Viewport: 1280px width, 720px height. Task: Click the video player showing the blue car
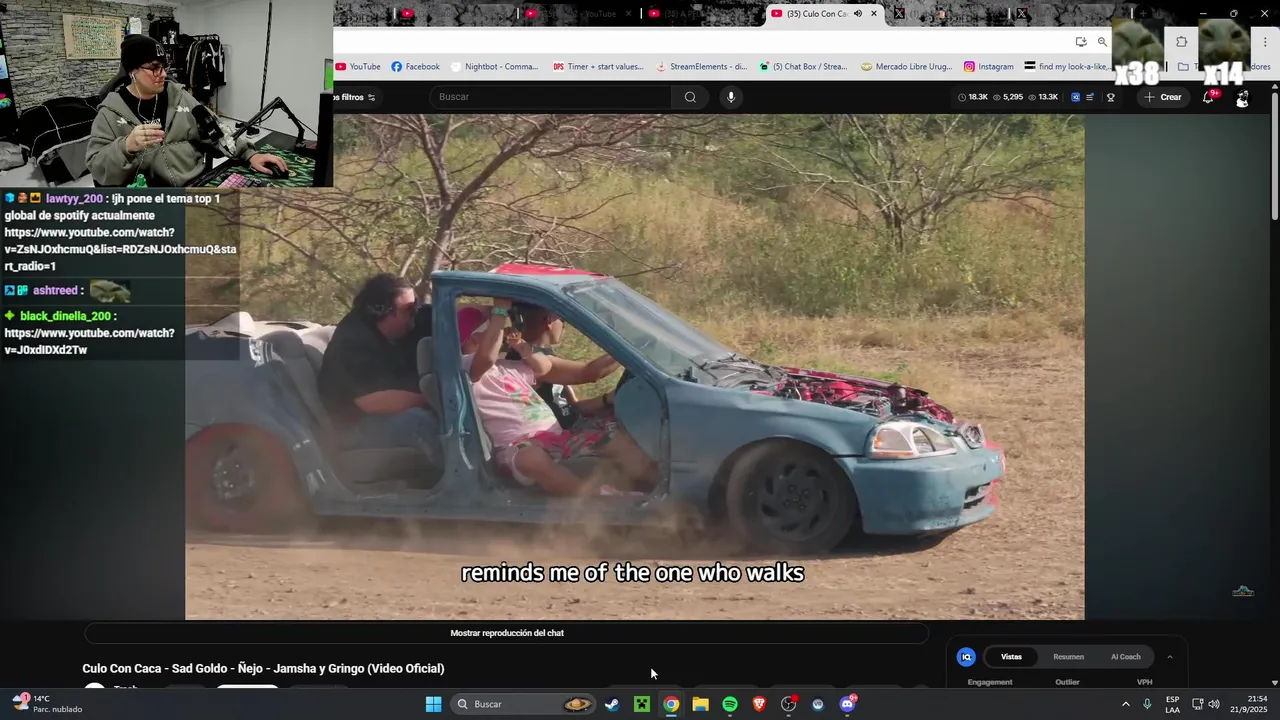click(634, 366)
